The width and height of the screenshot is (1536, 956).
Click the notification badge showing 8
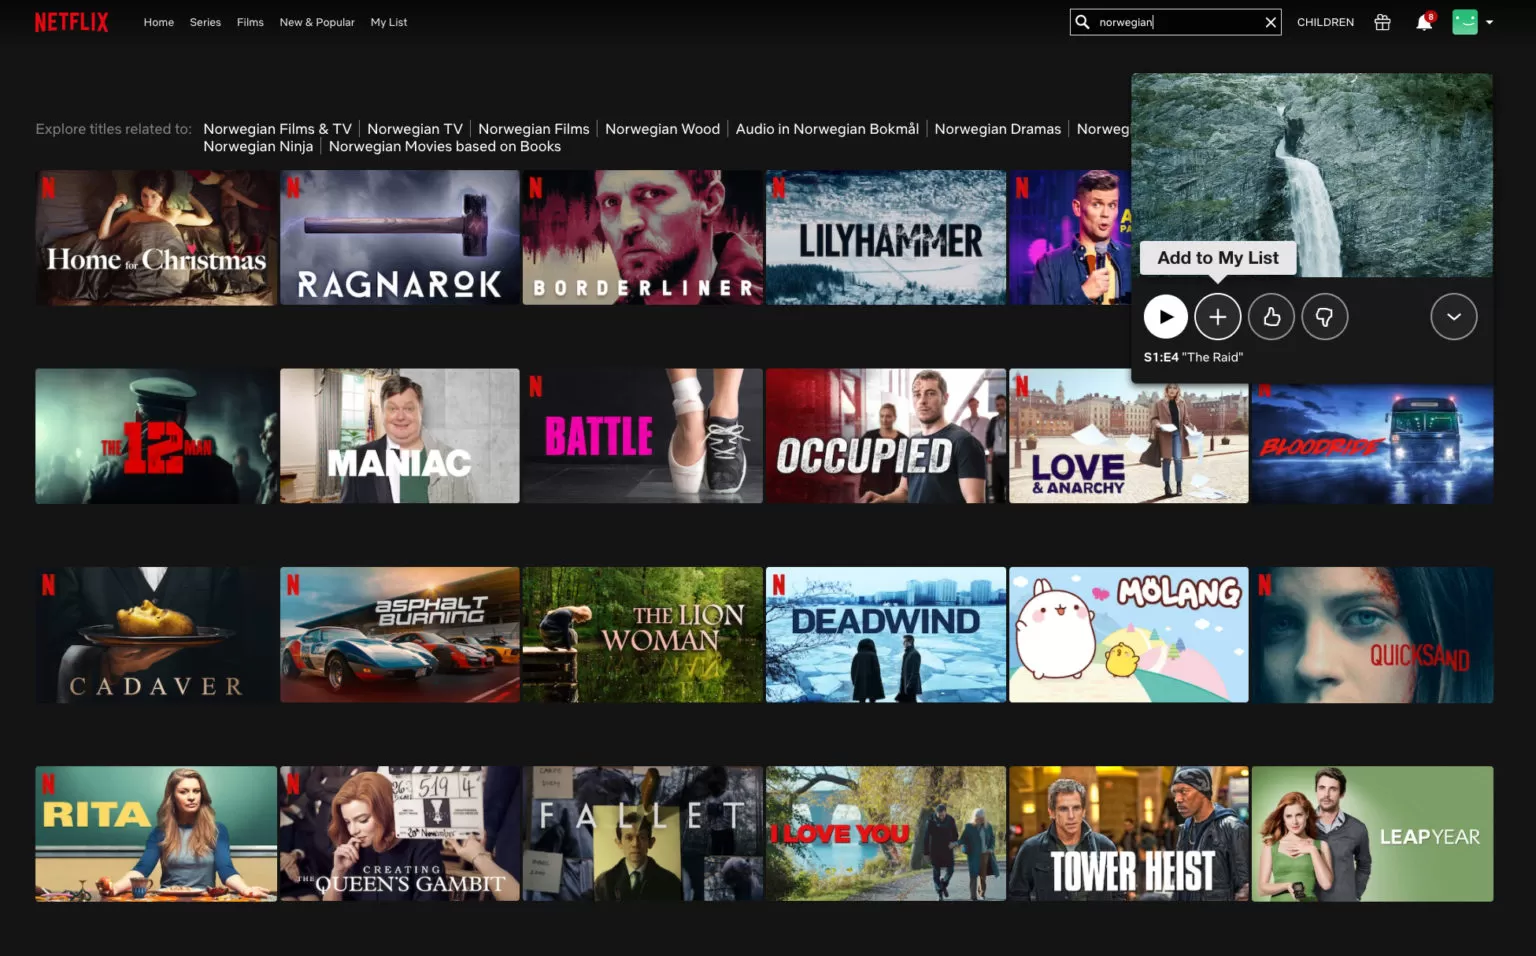tap(1430, 15)
